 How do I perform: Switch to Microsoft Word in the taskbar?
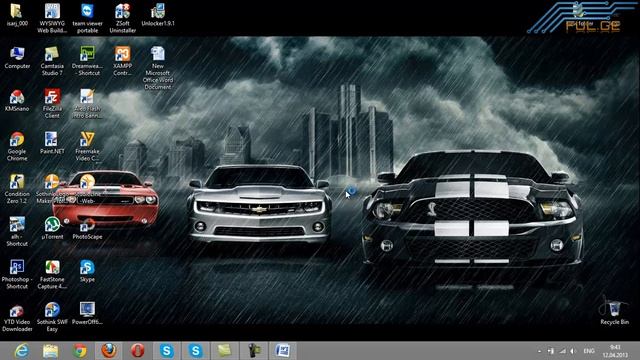tap(282, 351)
